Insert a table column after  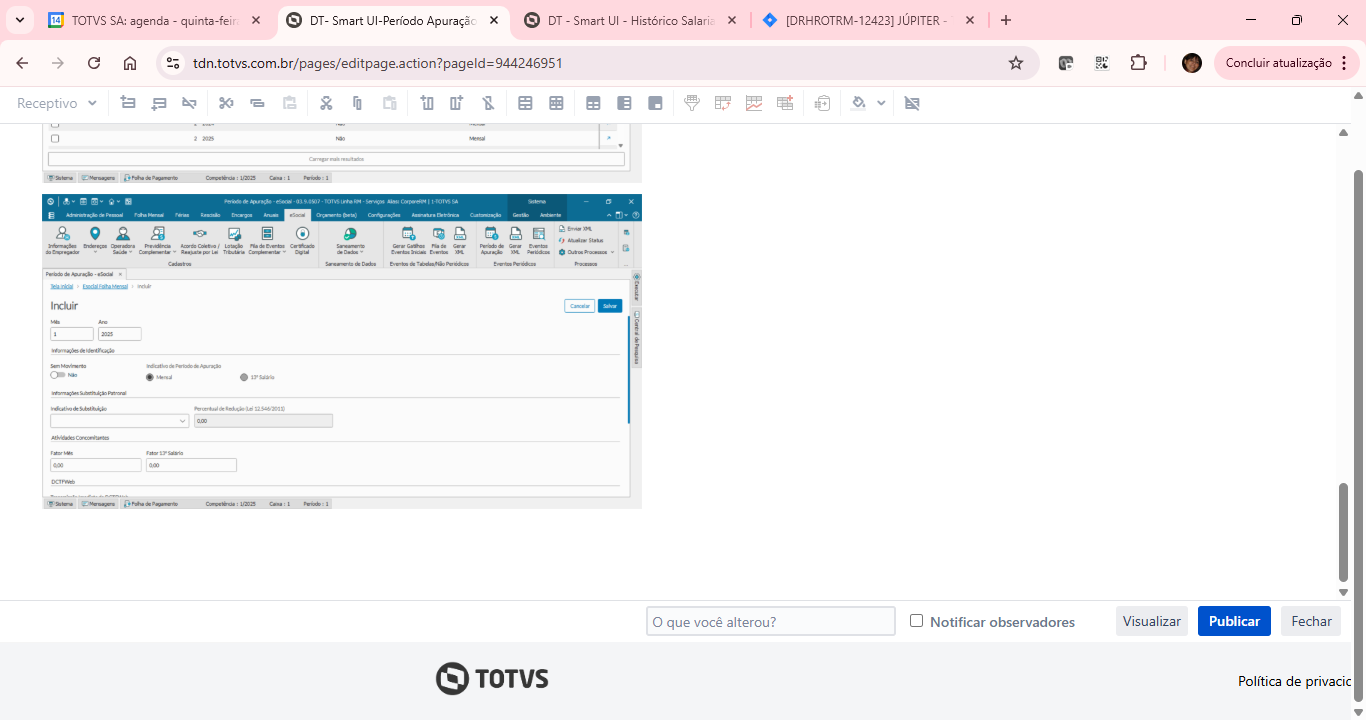[457, 103]
